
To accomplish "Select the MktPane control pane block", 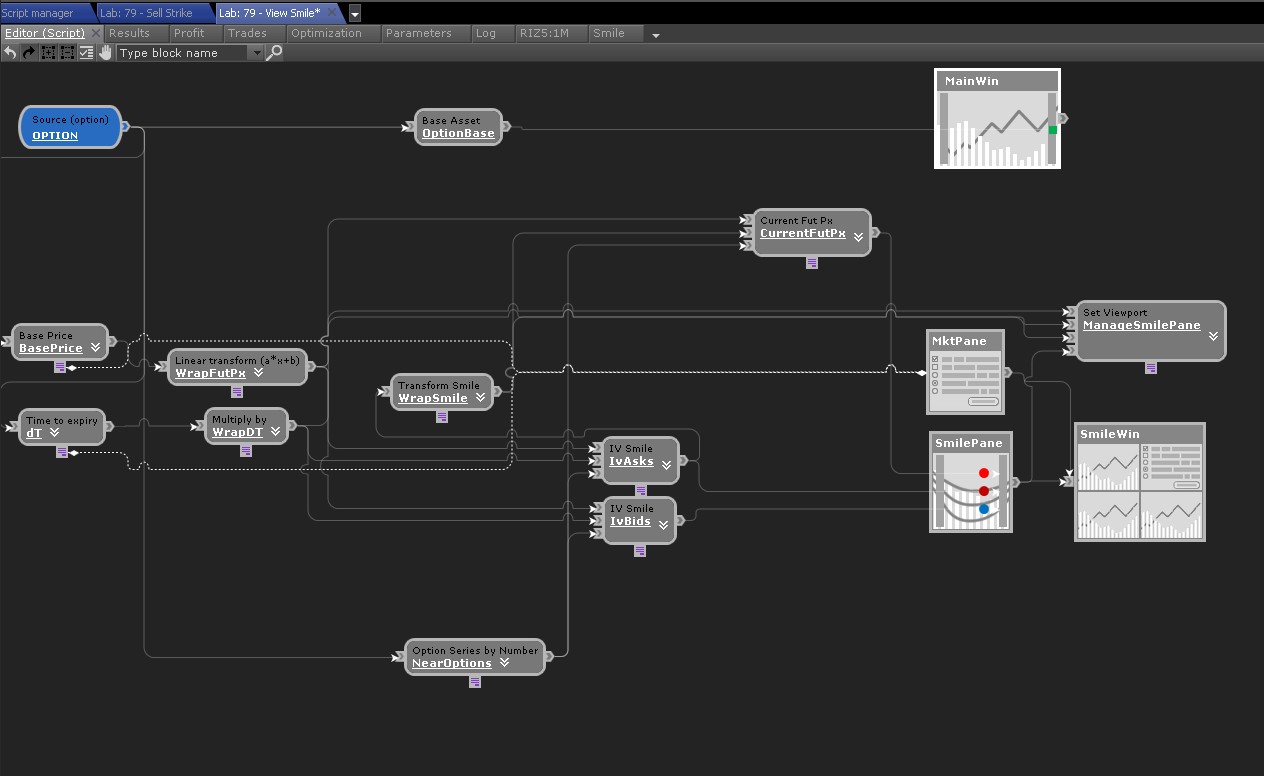I will click(965, 373).
